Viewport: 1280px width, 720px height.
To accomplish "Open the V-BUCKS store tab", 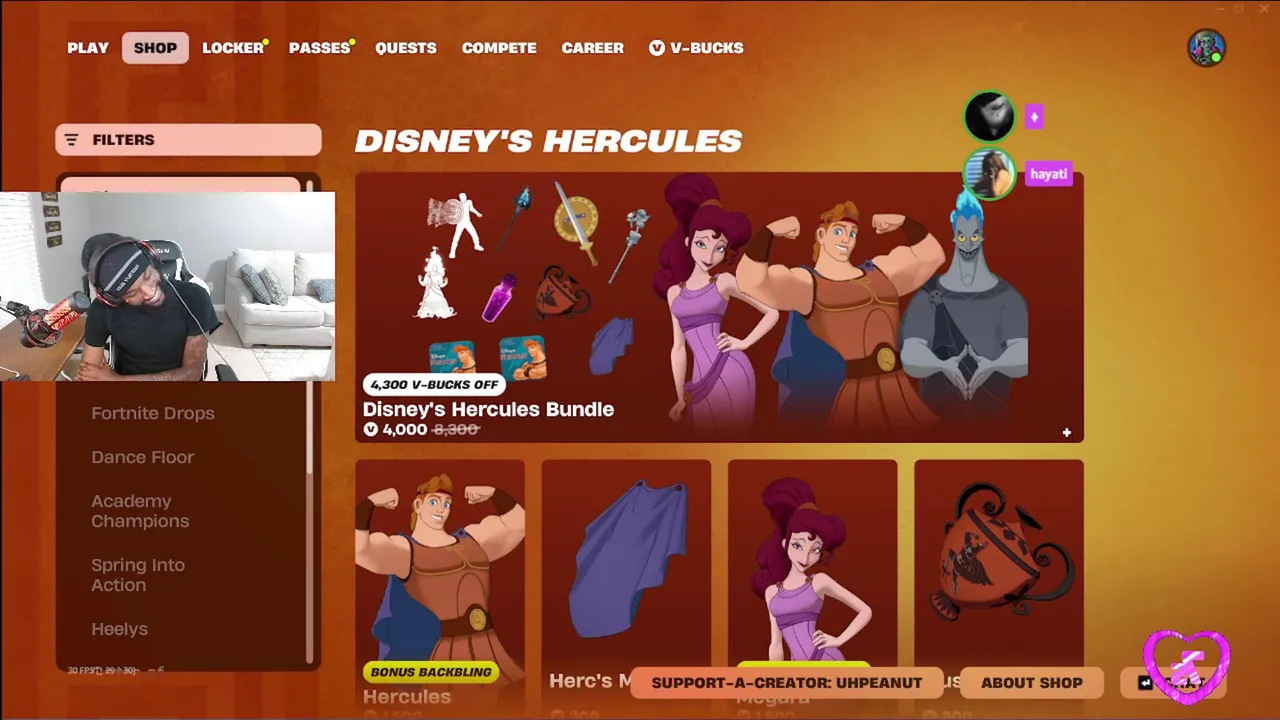I will pyautogui.click(x=696, y=48).
